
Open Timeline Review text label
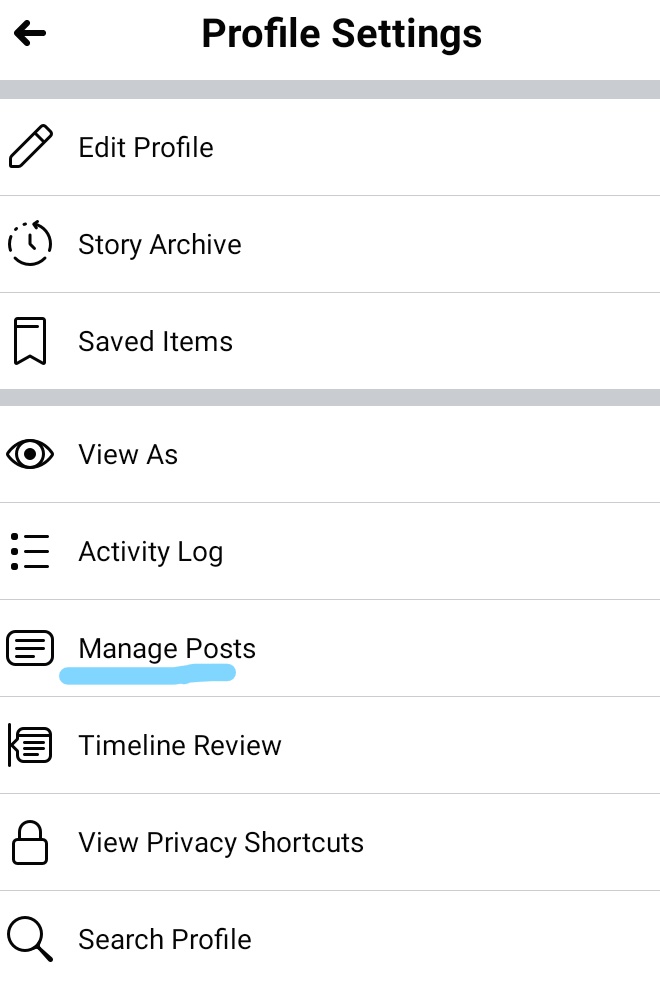[180, 746]
